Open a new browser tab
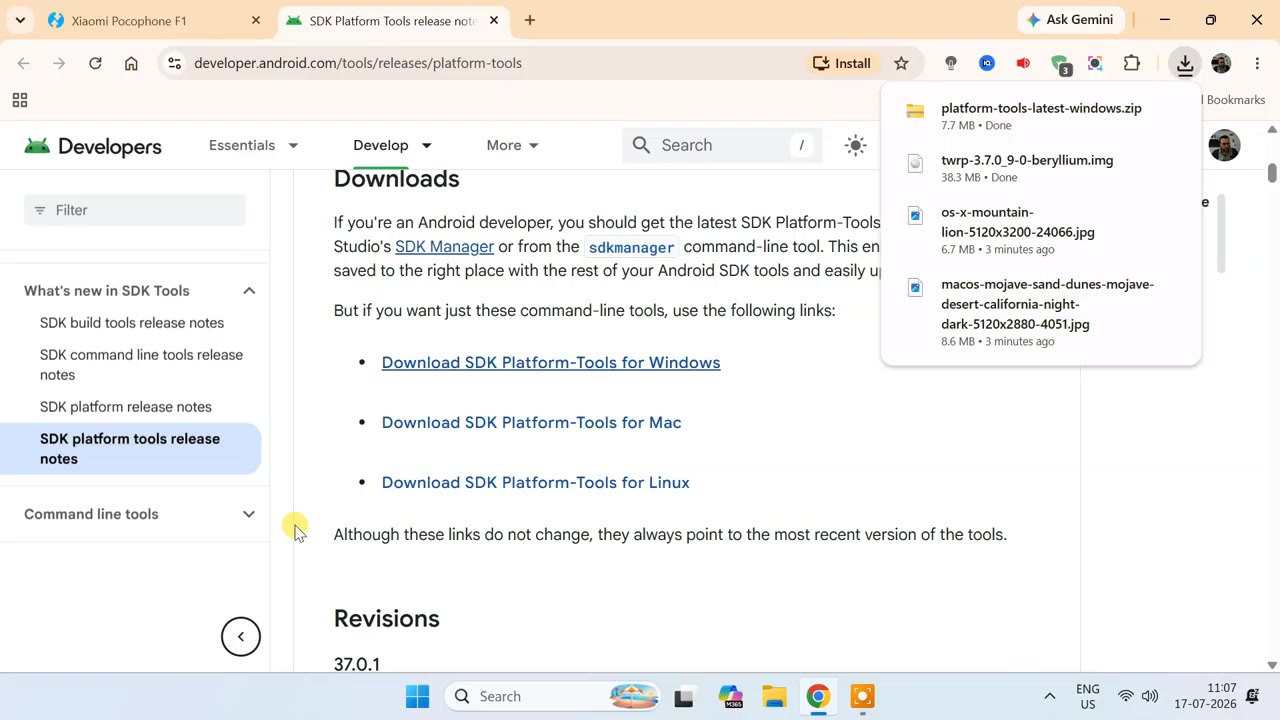The width and height of the screenshot is (1280, 720). pyautogui.click(x=530, y=20)
